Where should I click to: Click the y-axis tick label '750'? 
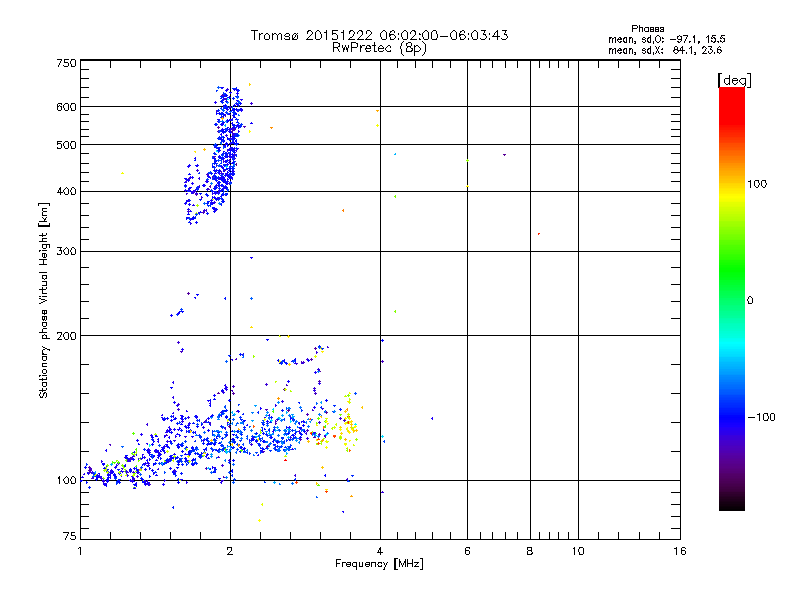point(66,63)
